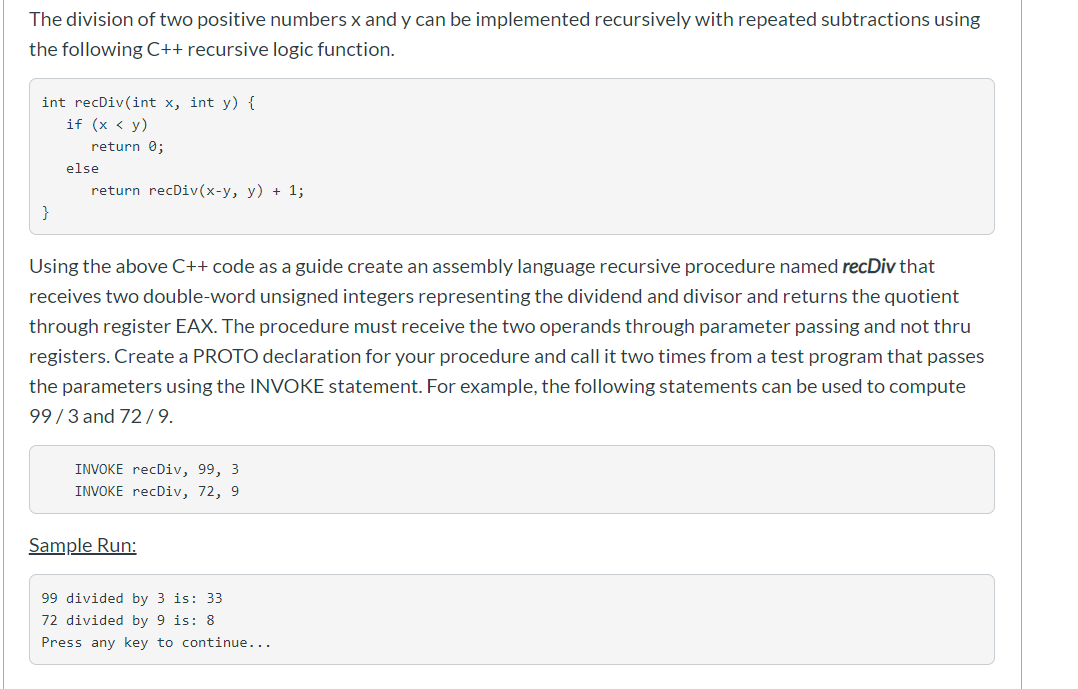Click 'Press any key to continue...' line
Image resolution: width=1078 pixels, height=689 pixels.
(x=157, y=642)
